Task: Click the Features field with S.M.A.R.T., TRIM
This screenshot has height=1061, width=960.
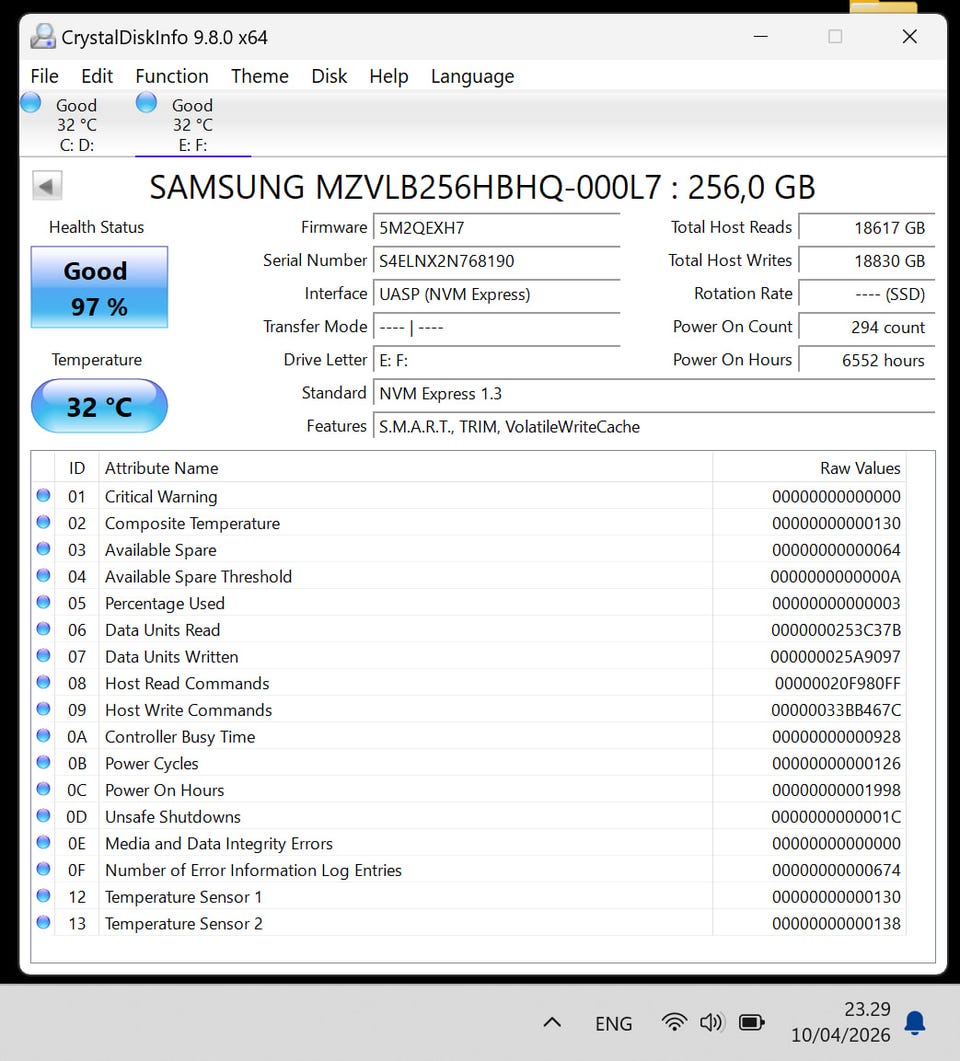Action: (x=654, y=427)
